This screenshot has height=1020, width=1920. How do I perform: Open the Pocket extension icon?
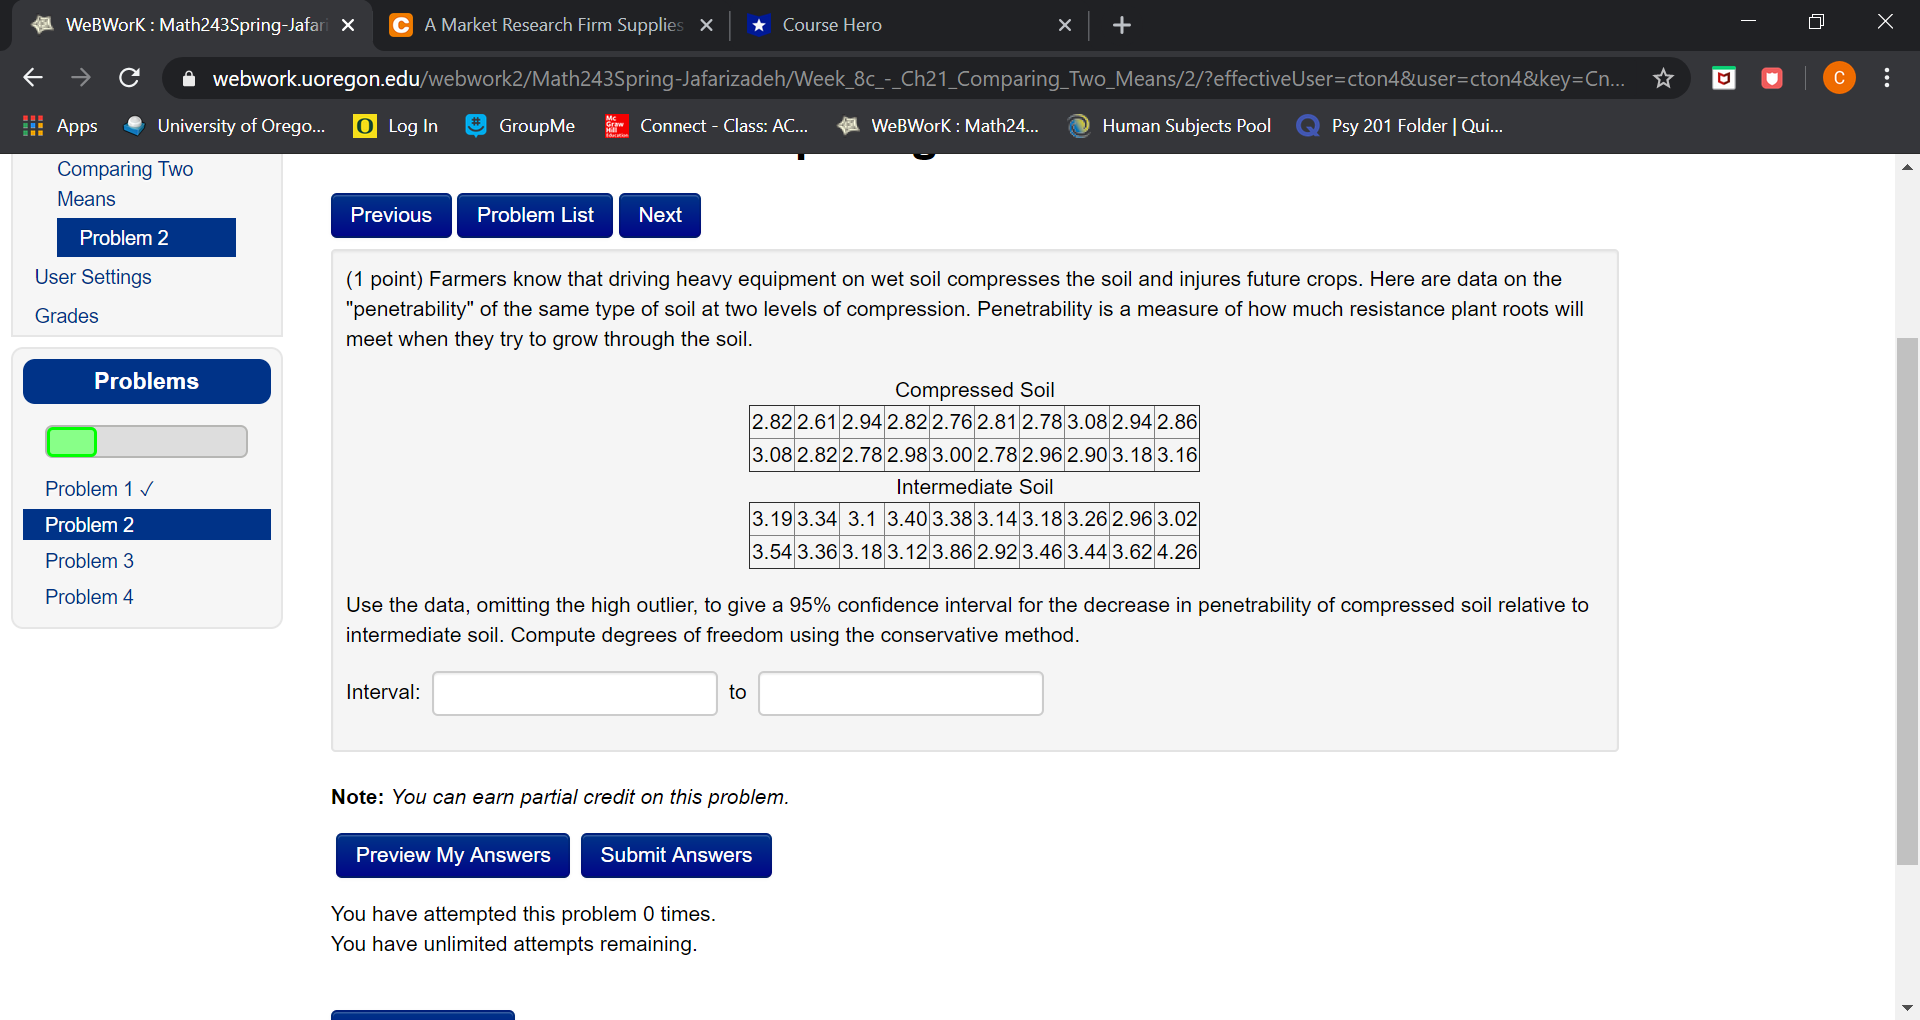coord(1724,78)
